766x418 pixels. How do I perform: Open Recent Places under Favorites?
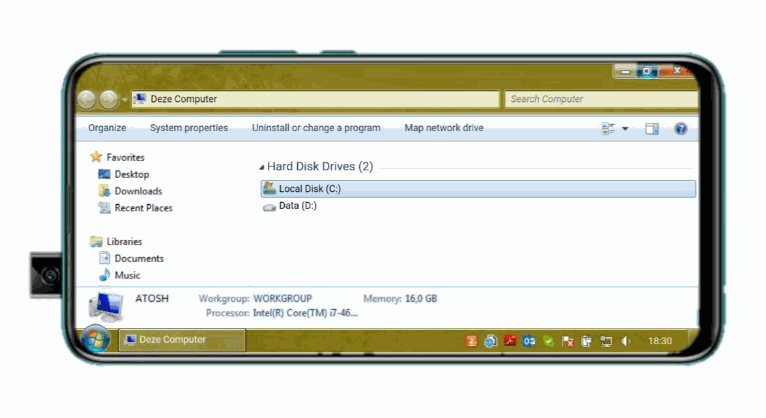pyautogui.click(x=144, y=208)
